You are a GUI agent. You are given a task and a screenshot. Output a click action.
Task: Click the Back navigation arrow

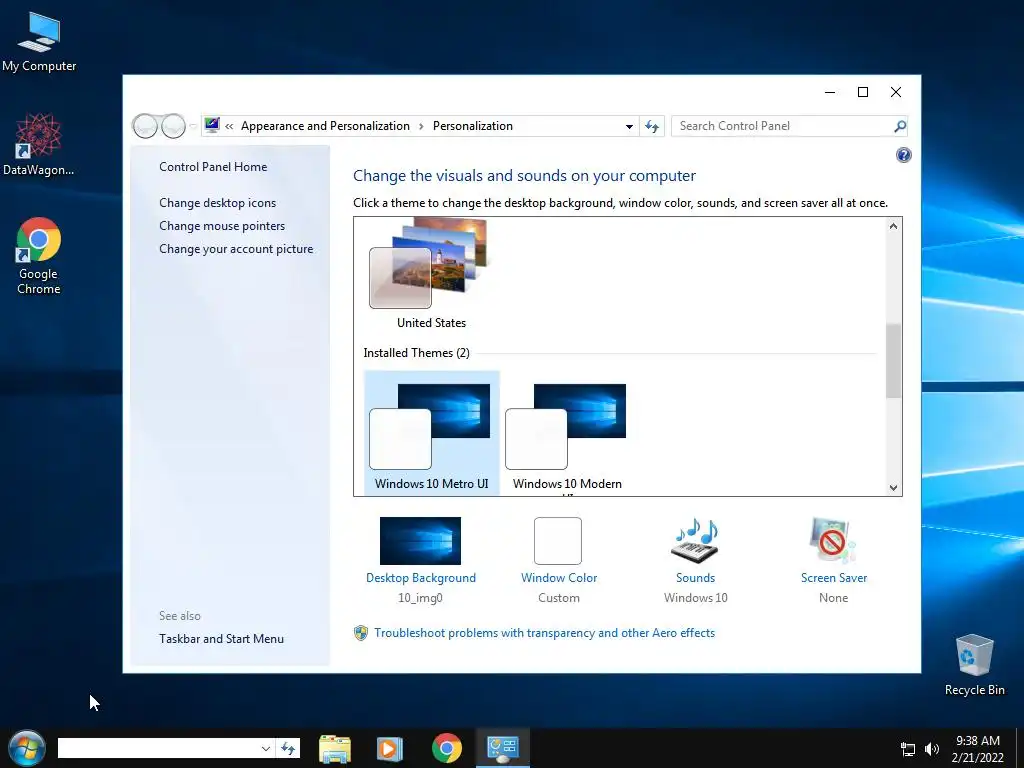[x=145, y=125]
